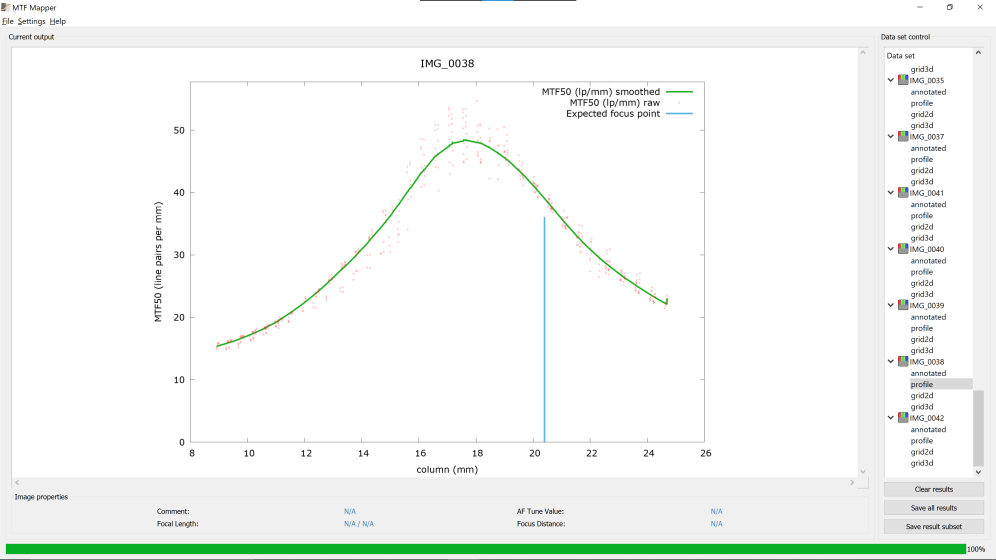This screenshot has height=560, width=996.
Task: Select grid3d under IMG_0042
Action: coord(922,463)
